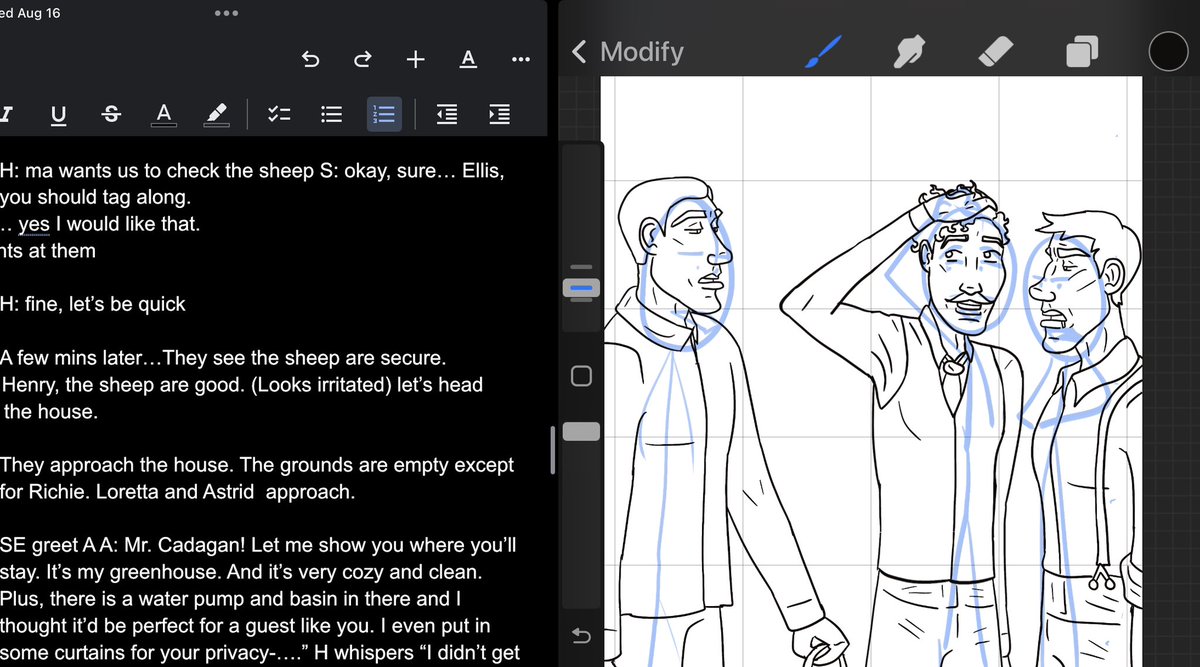Tap undo arrow in Procreate sidebar
The height and width of the screenshot is (667, 1200).
(581, 634)
